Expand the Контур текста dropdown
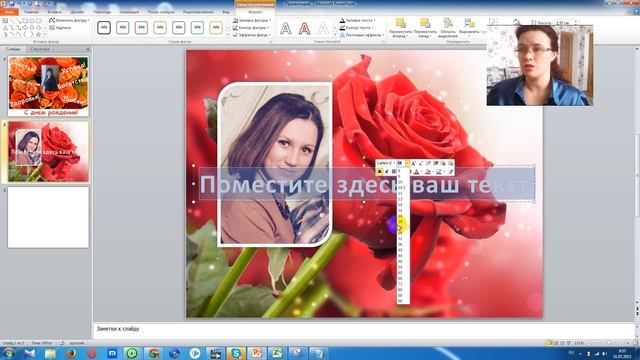The image size is (640, 360). 357,27
